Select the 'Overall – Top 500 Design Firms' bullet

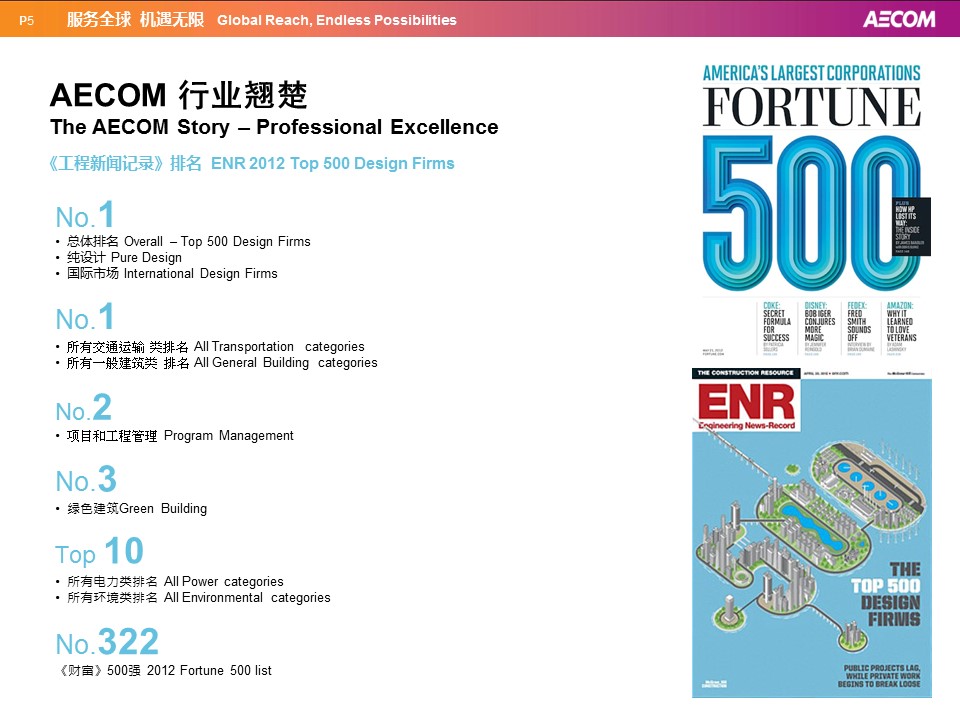click(188, 241)
